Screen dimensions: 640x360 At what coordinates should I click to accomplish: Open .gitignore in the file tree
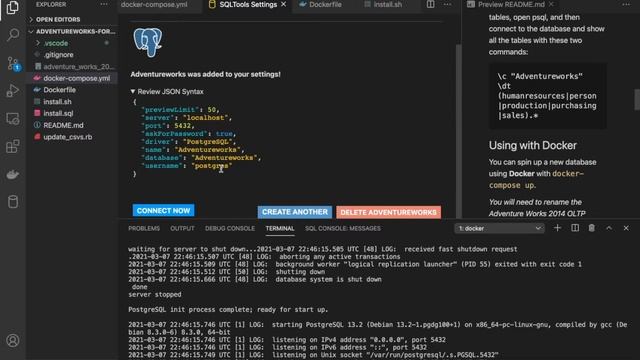(58, 55)
